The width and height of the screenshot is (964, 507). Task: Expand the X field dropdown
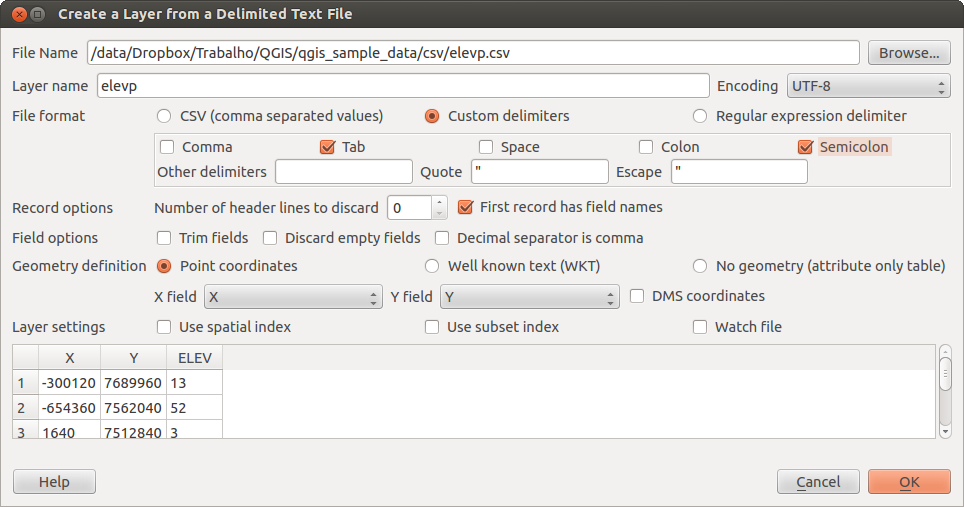coord(293,297)
